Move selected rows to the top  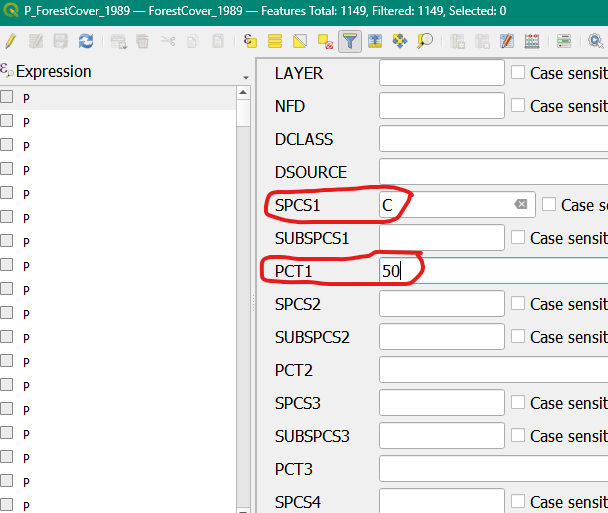[x=375, y=41]
